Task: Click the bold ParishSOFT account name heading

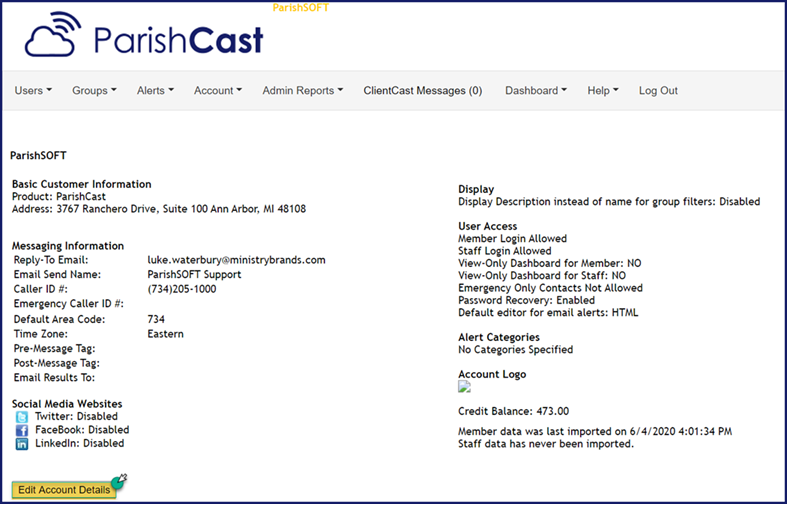Action: click(x=38, y=156)
